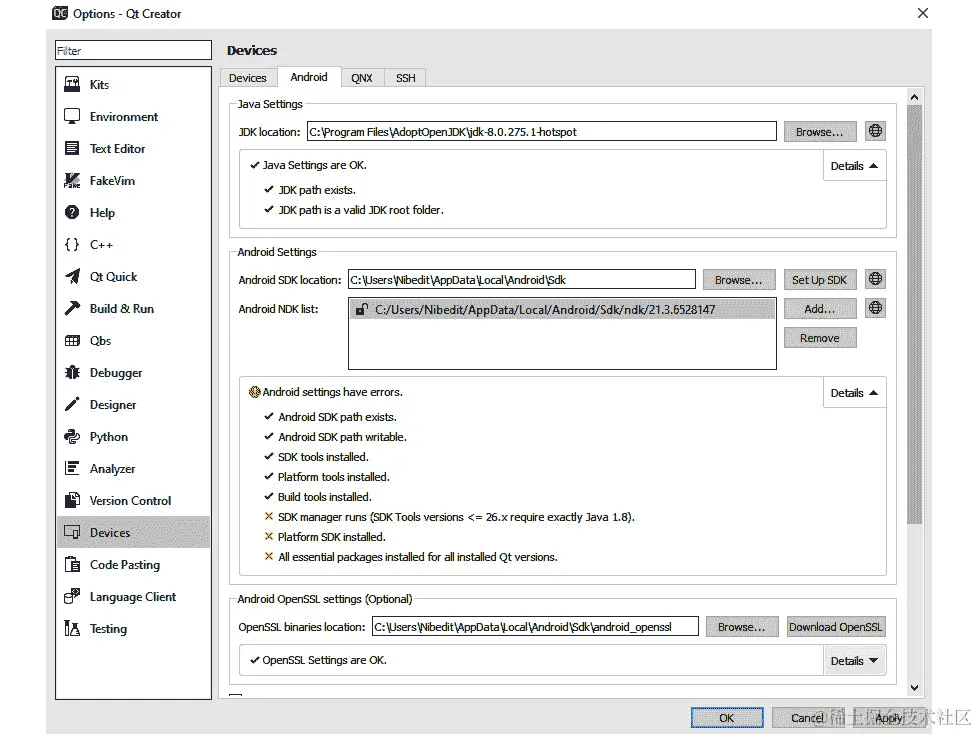The image size is (978, 734).
Task: Browse for JDK location
Action: 820,132
